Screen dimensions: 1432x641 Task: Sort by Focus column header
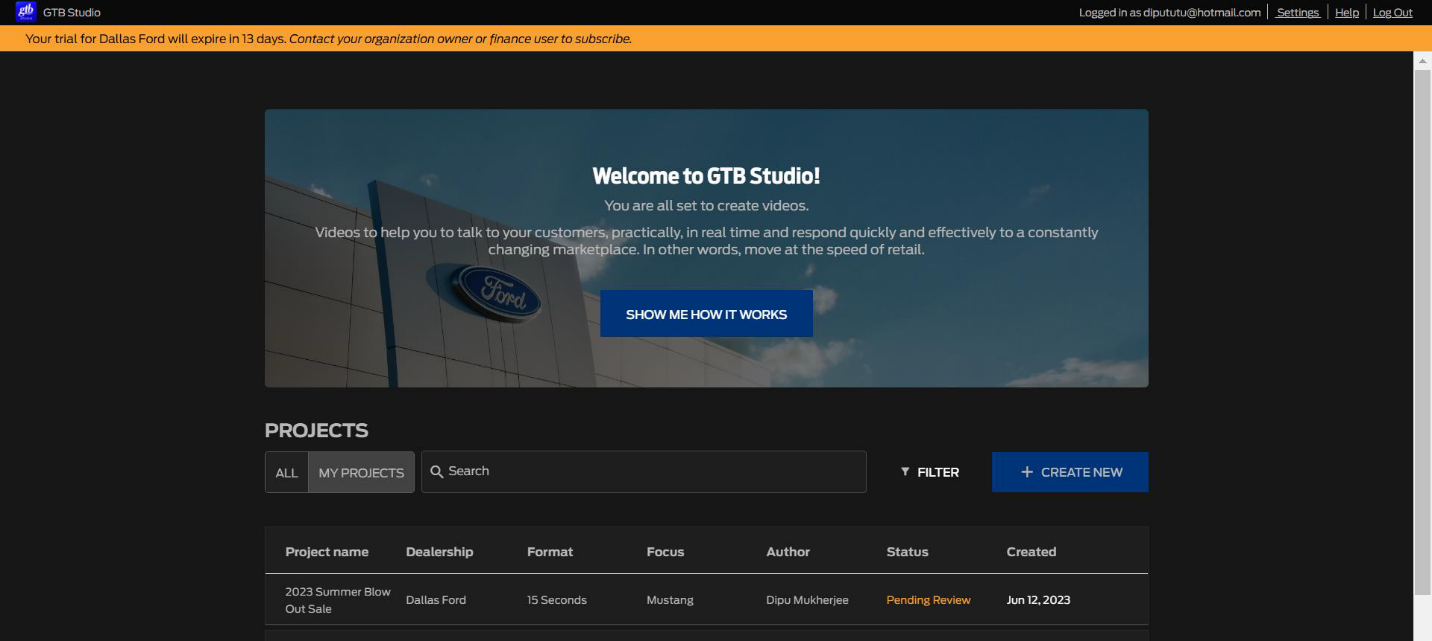click(665, 552)
